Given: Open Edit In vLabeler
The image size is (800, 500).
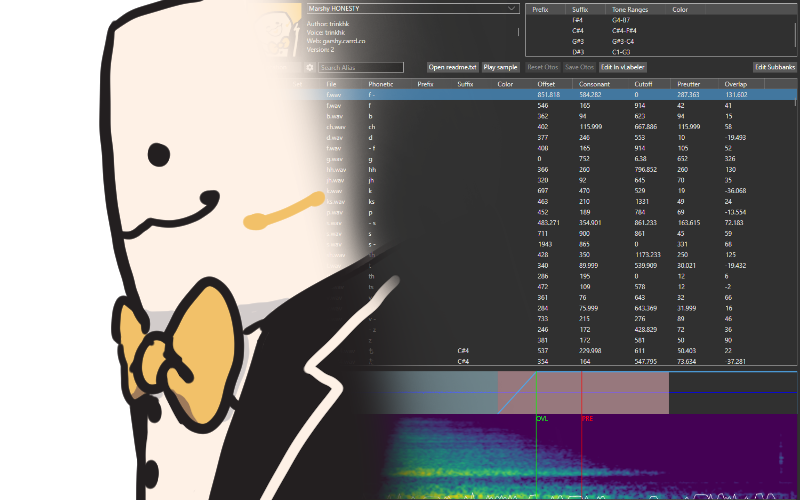Looking at the screenshot, I should [625, 67].
